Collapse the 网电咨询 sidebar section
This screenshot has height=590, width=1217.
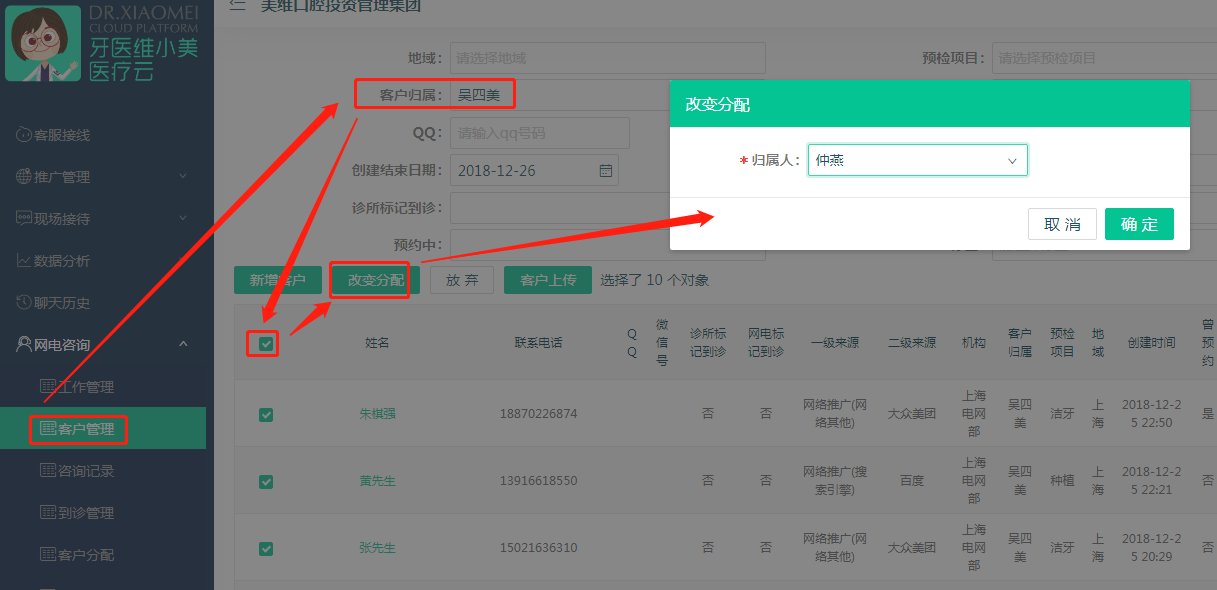[x=183, y=345]
